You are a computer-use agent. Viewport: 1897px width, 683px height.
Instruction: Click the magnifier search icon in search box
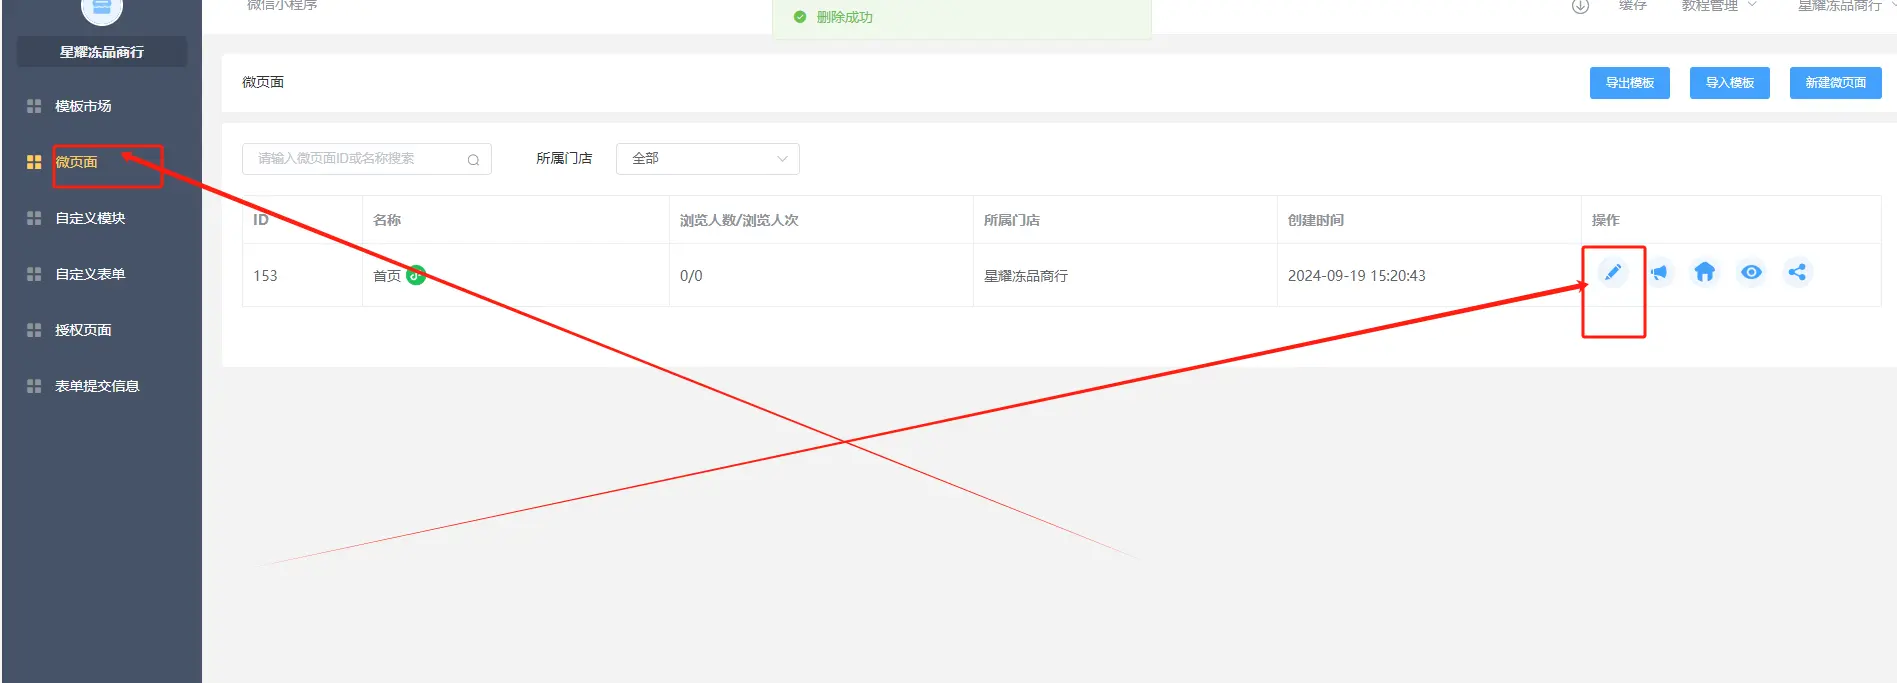pos(473,160)
